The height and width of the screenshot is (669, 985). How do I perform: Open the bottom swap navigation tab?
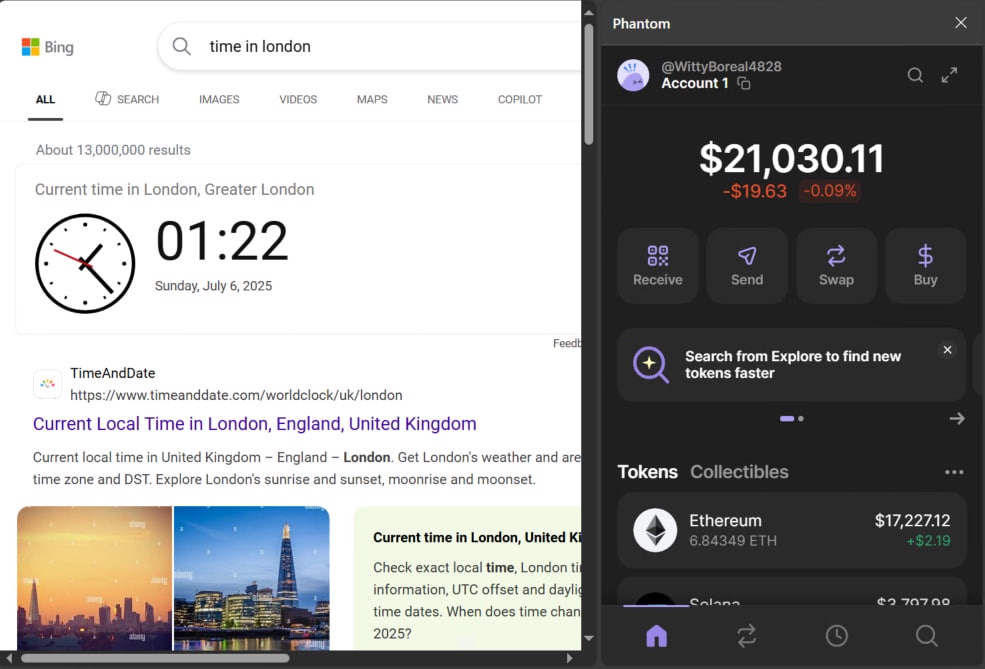746,635
